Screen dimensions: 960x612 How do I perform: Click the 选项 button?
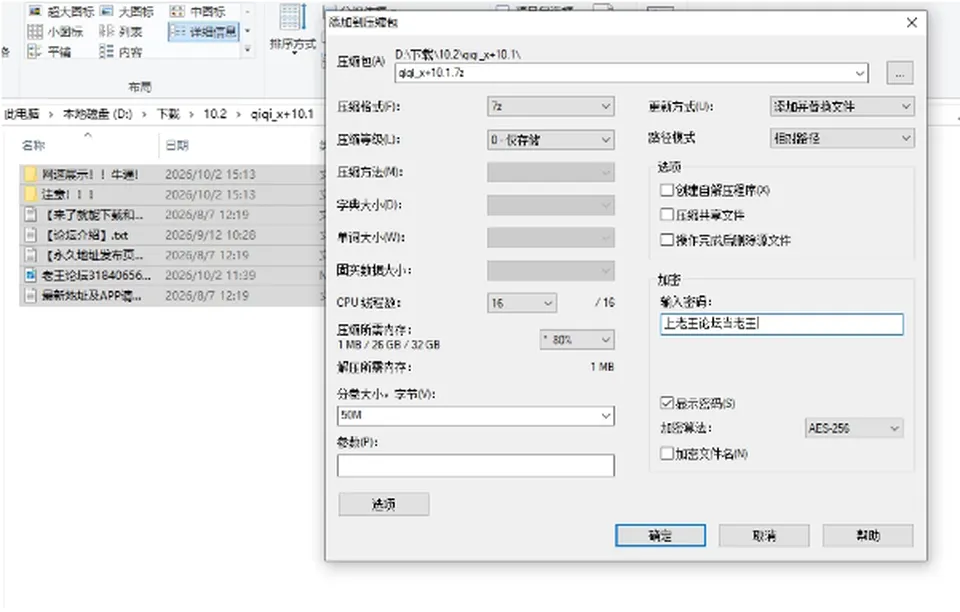coord(383,504)
